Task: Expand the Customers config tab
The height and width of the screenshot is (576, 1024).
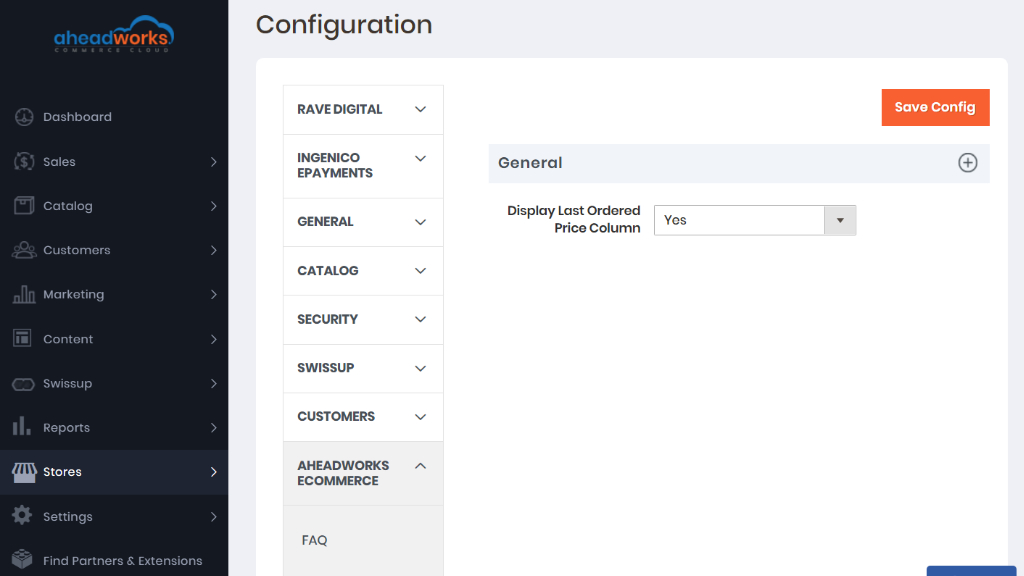Action: click(363, 417)
